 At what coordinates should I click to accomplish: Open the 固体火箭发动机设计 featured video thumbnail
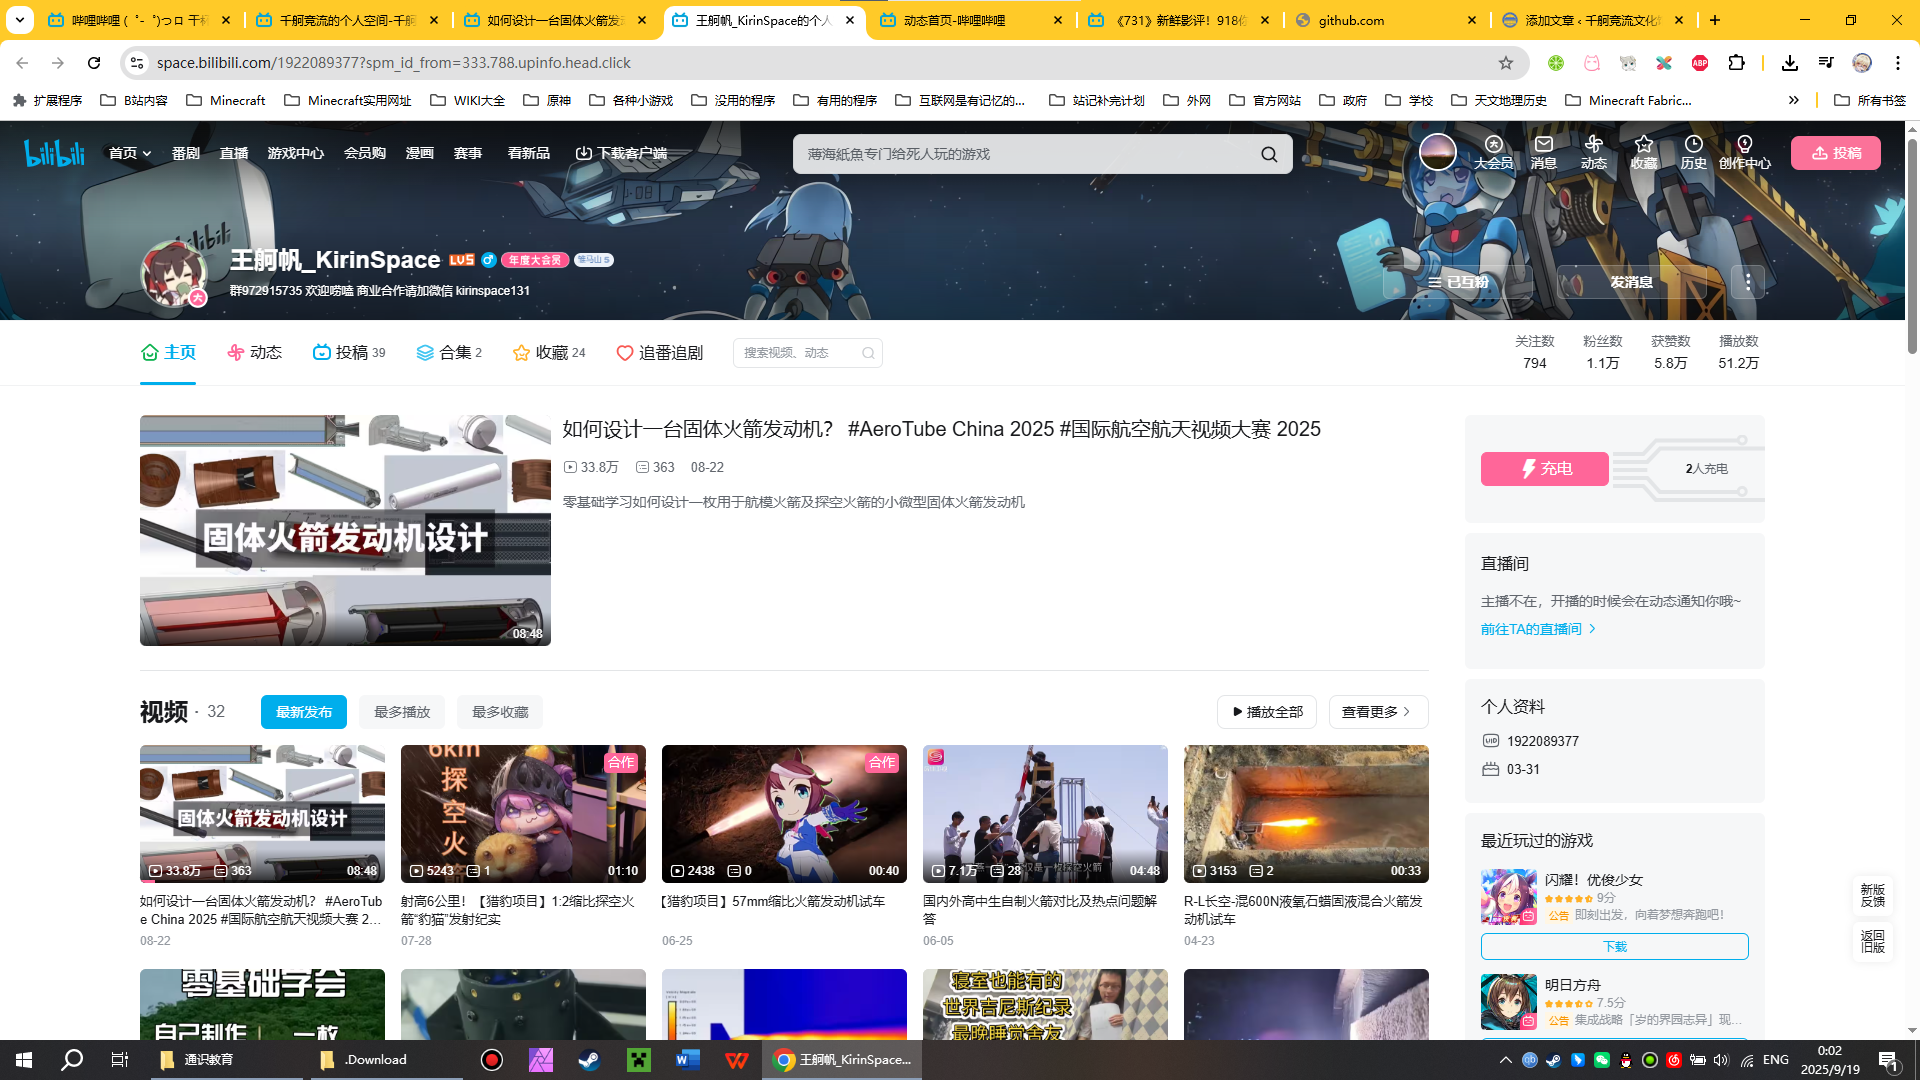click(x=345, y=530)
